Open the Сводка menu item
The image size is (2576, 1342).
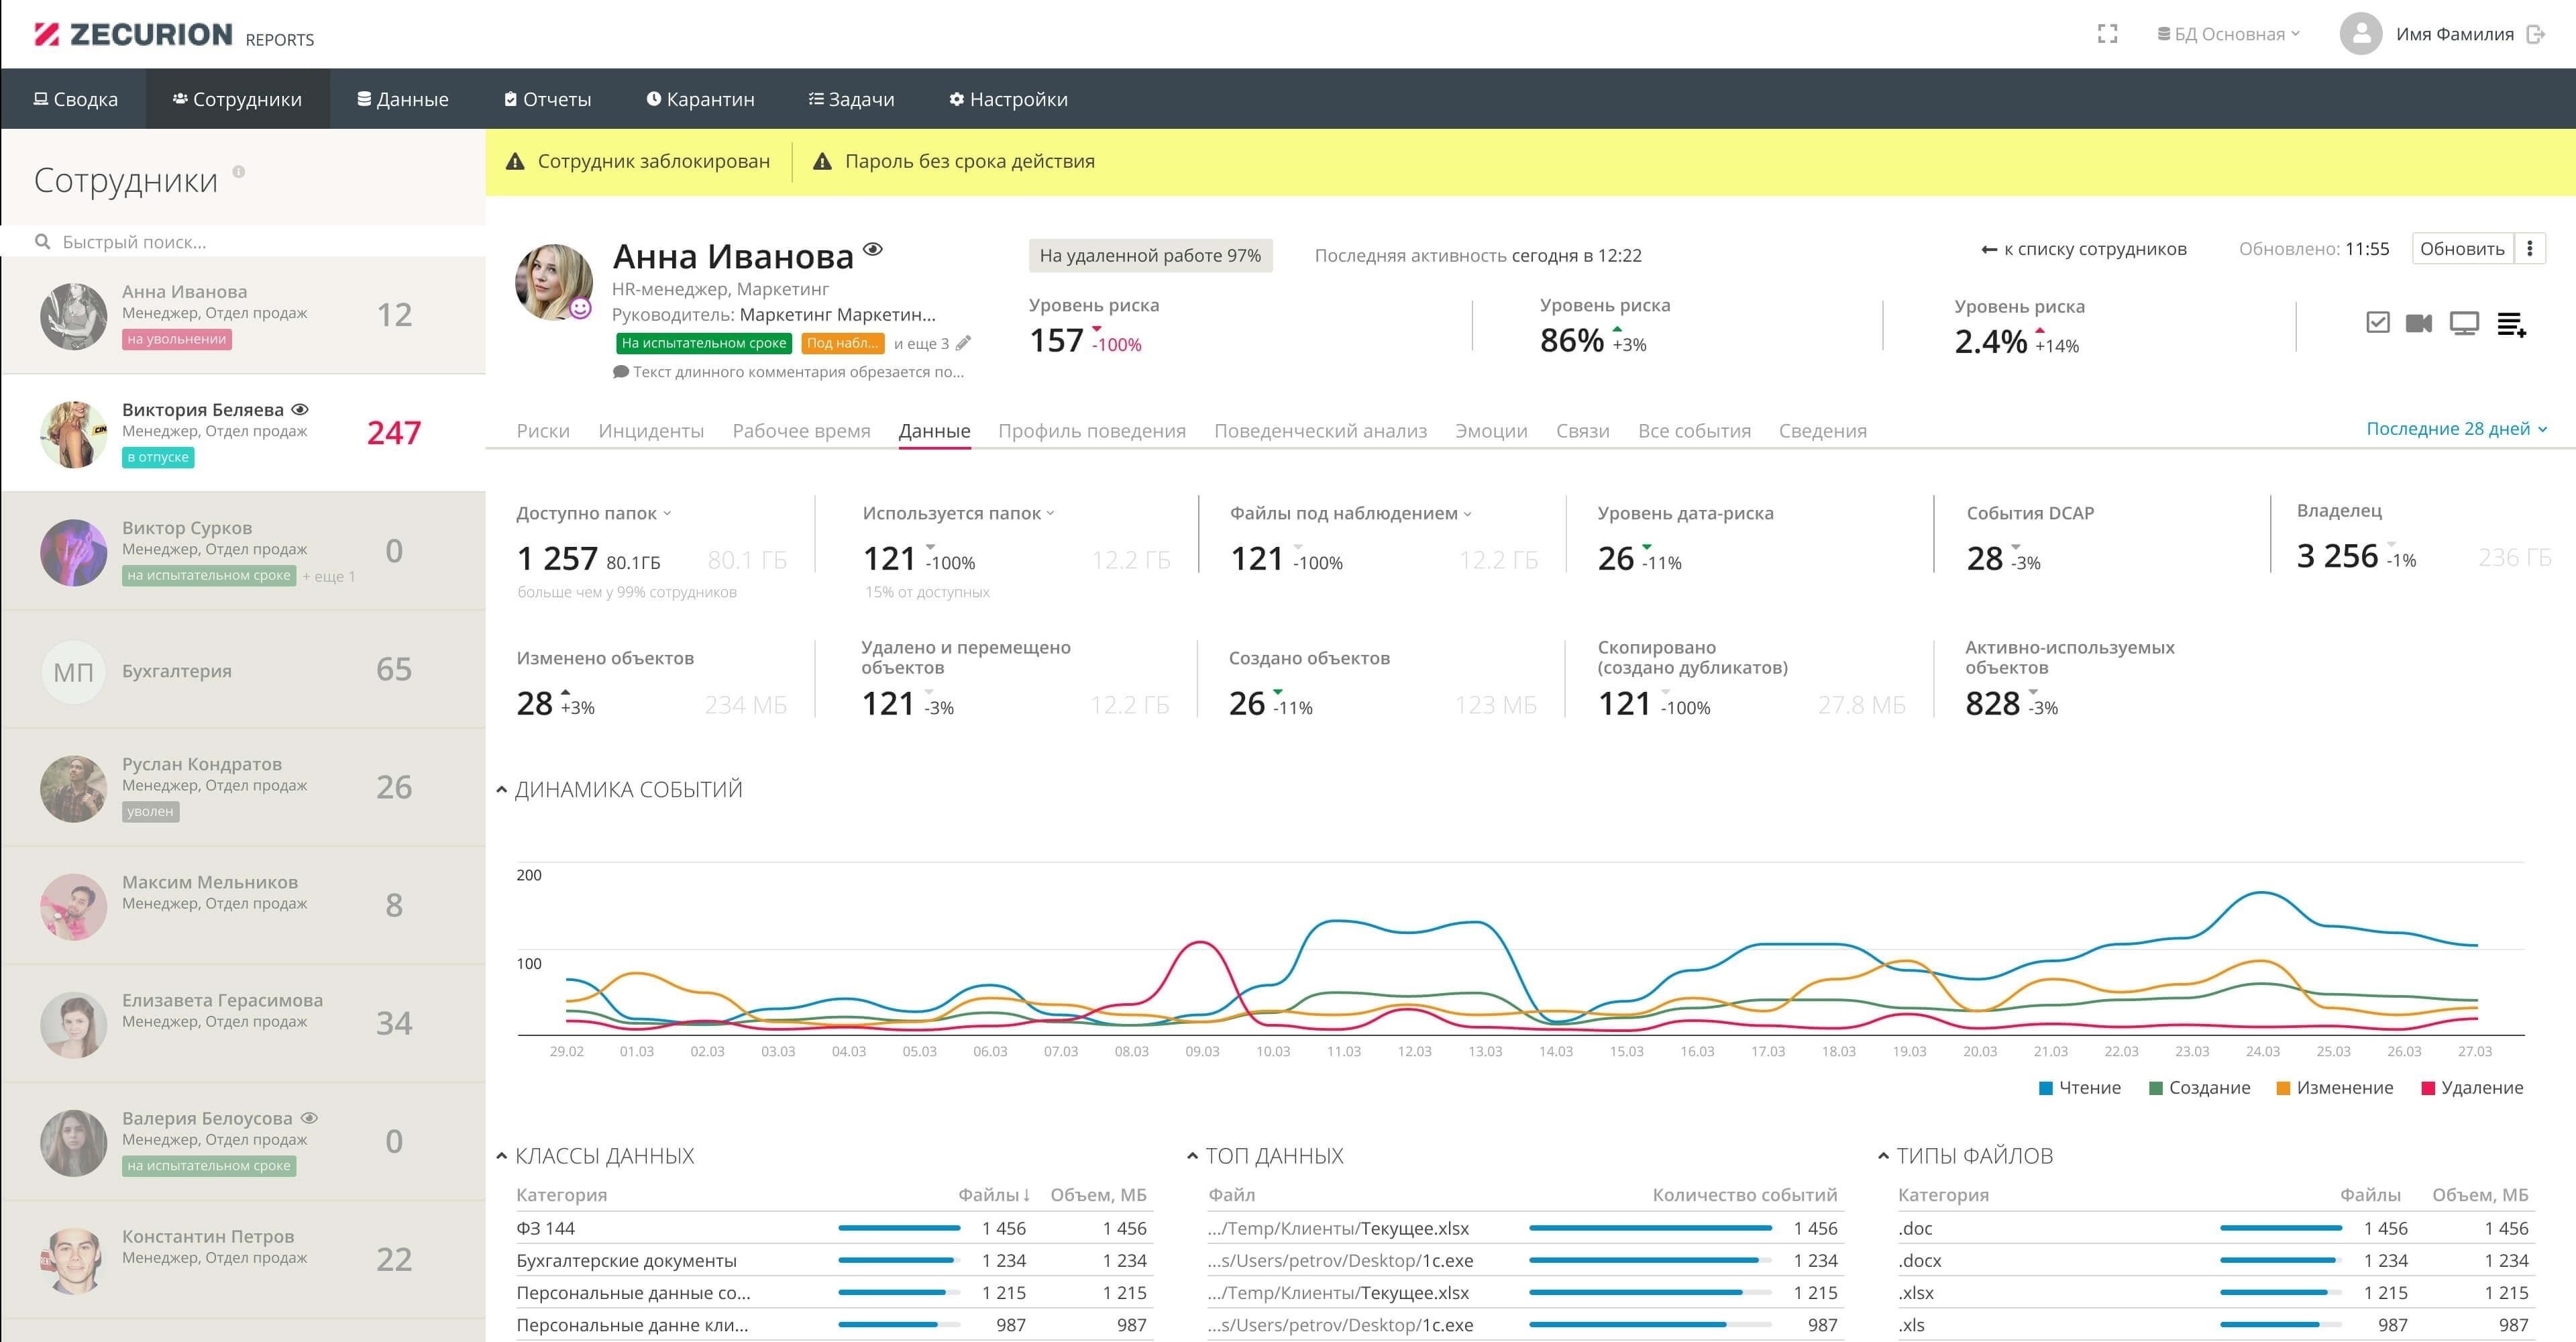click(75, 99)
